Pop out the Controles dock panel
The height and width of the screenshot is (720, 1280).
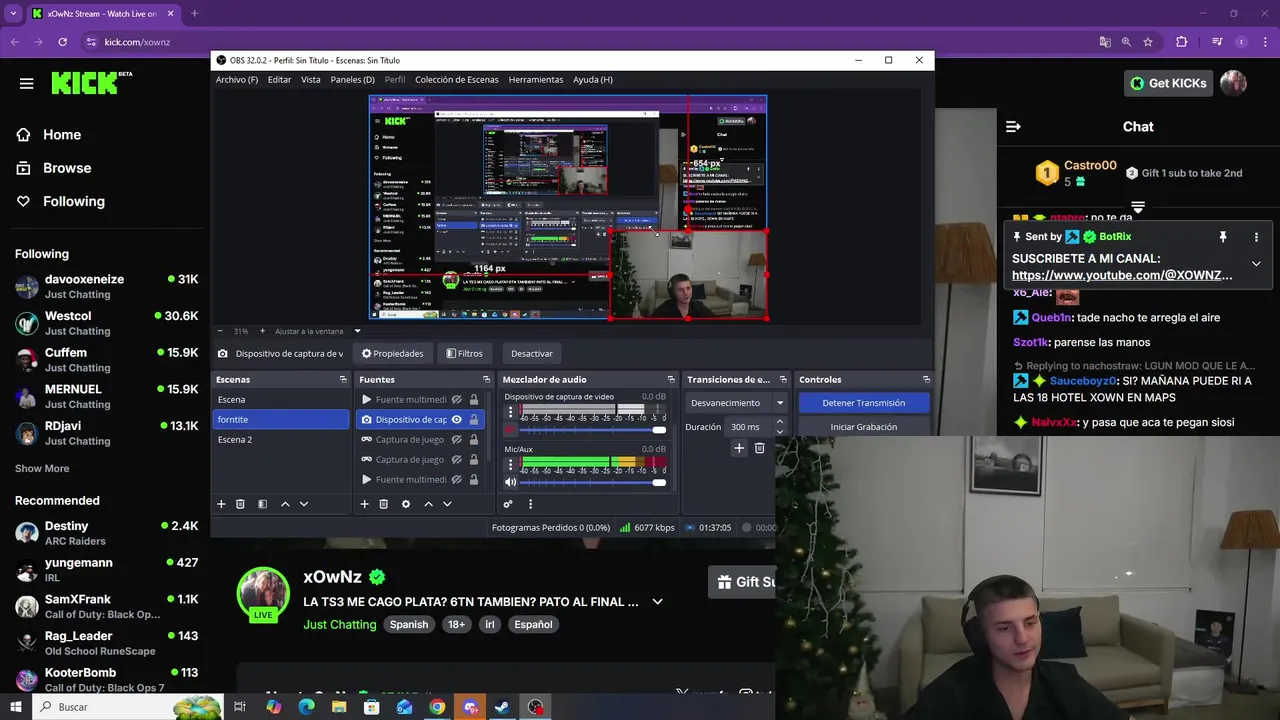(x=926, y=379)
